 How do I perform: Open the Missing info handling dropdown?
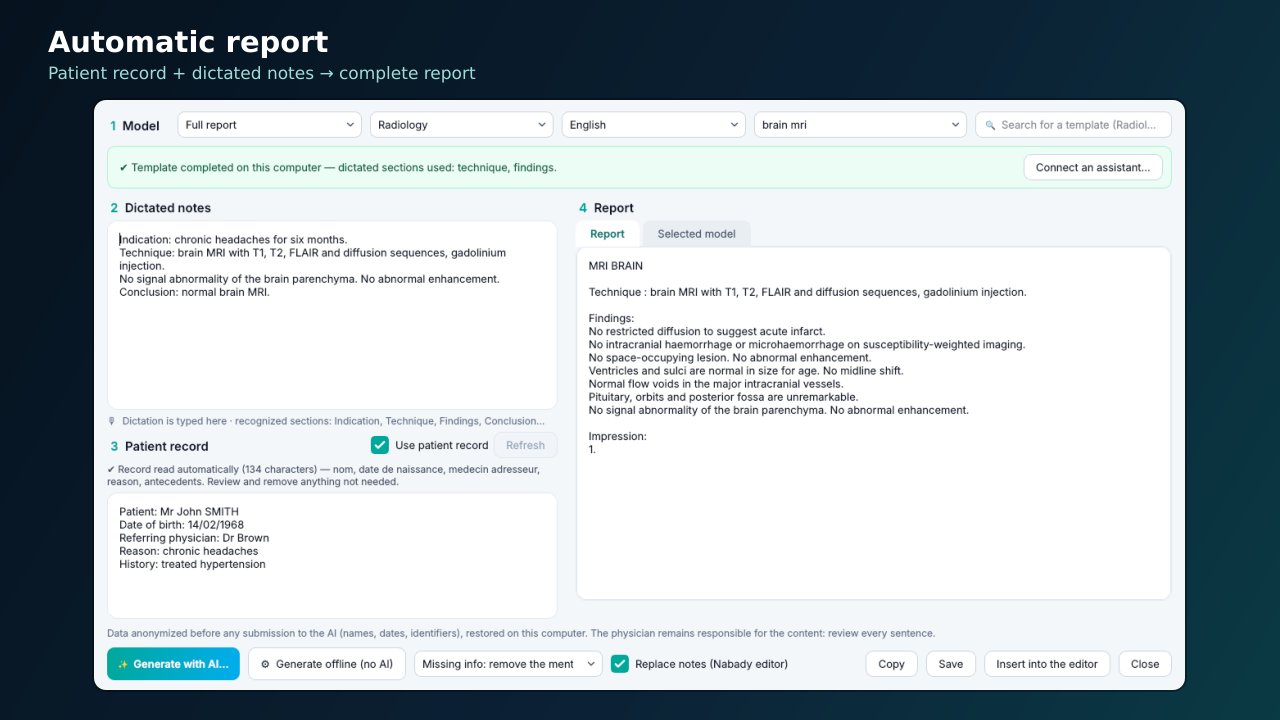tap(508, 664)
